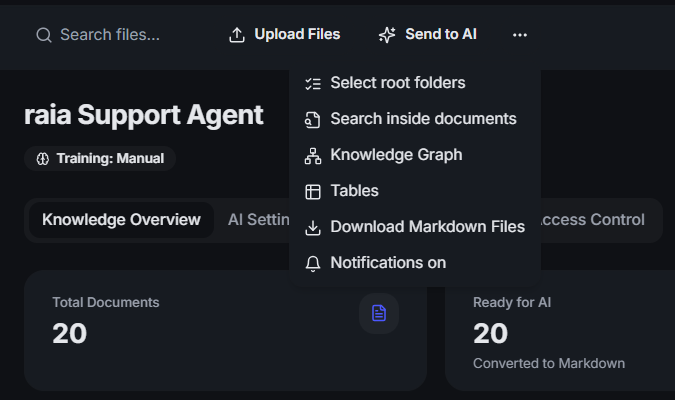The height and width of the screenshot is (400, 675).
Task: Switch to Knowledge Overview tab
Action: [121, 220]
